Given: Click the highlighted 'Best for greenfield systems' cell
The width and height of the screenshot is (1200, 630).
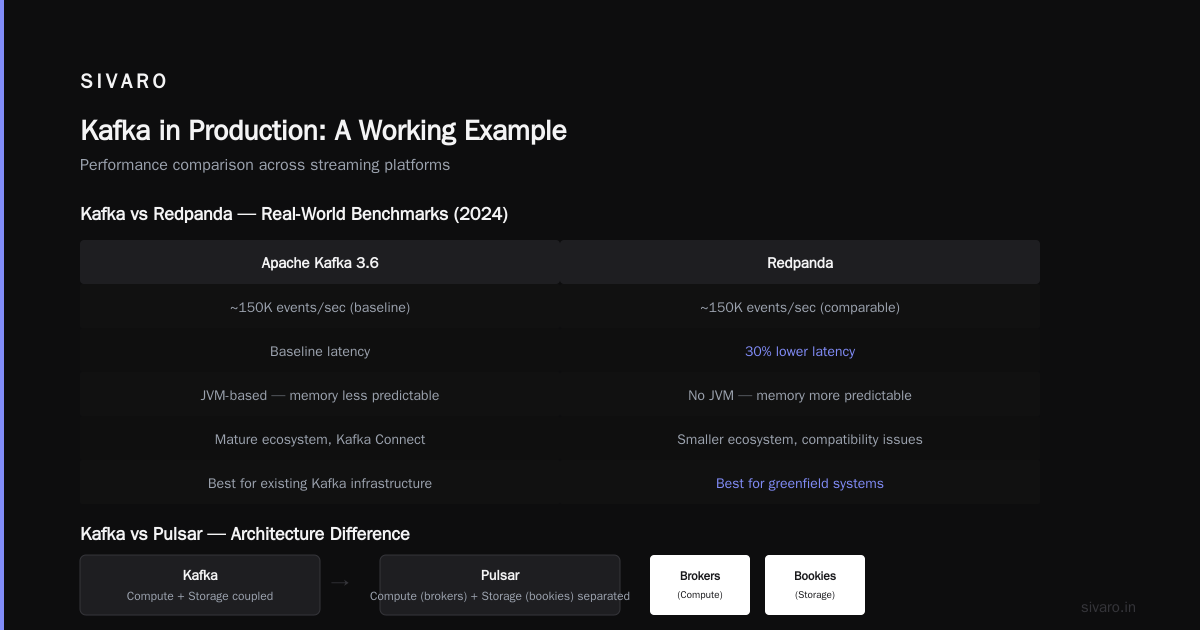Looking at the screenshot, I should click(800, 483).
